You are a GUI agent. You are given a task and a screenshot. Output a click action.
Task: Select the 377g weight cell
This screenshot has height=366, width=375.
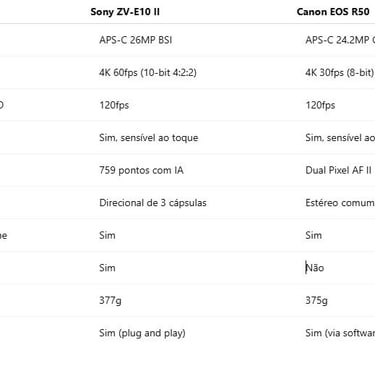[x=110, y=301]
